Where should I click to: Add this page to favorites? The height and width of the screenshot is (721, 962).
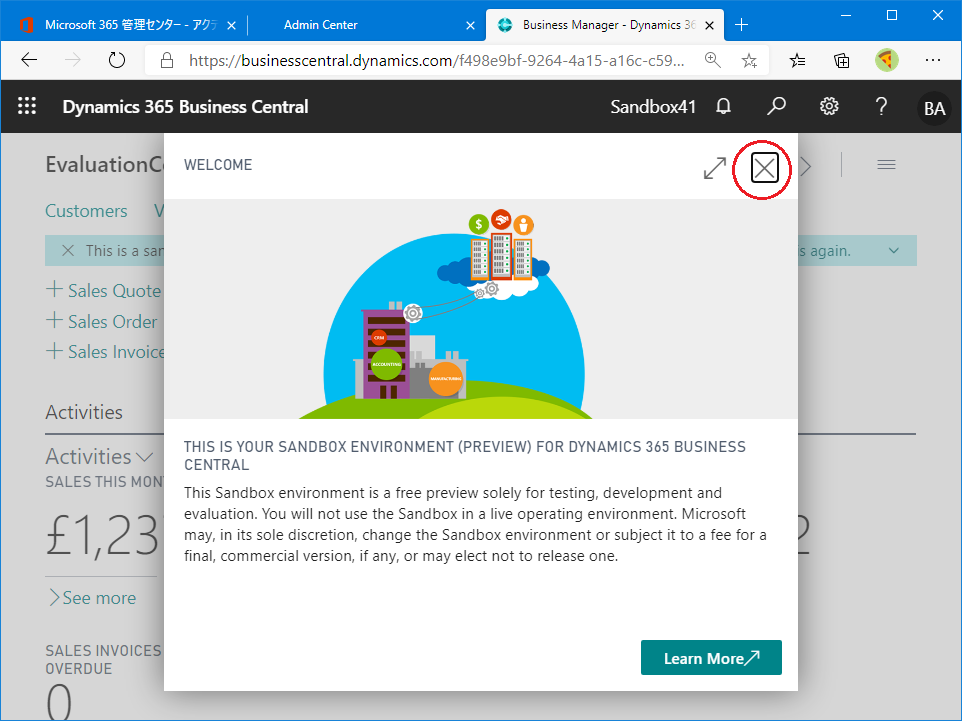(x=749, y=60)
